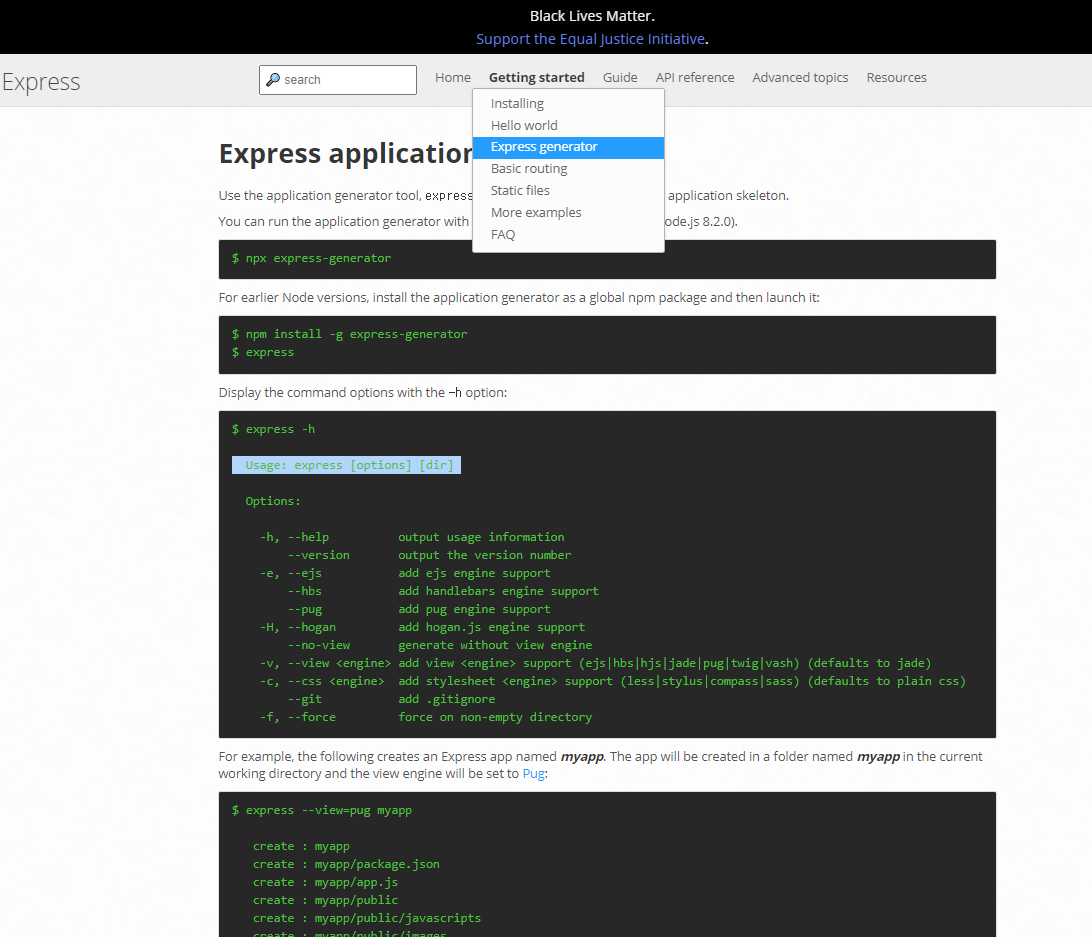Open the FAQ page from the menu
The image size is (1092, 937).
(x=503, y=234)
